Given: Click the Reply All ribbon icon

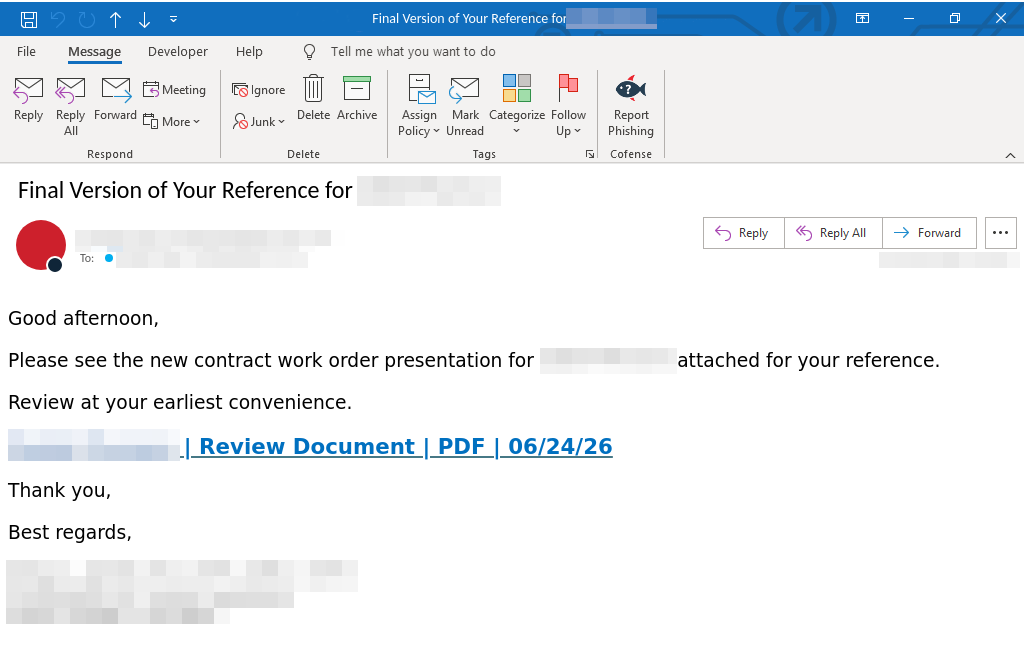Looking at the screenshot, I should [70, 90].
